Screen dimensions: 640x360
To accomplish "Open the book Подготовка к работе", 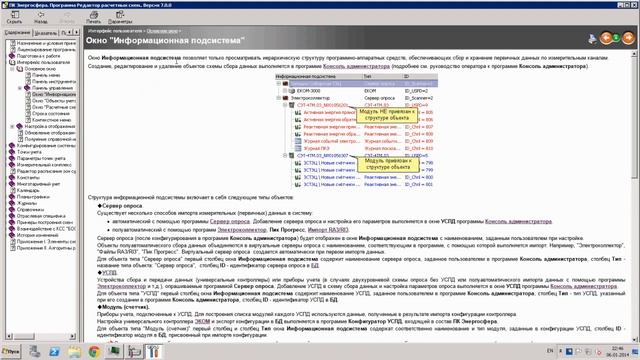I will (x=38, y=56).
